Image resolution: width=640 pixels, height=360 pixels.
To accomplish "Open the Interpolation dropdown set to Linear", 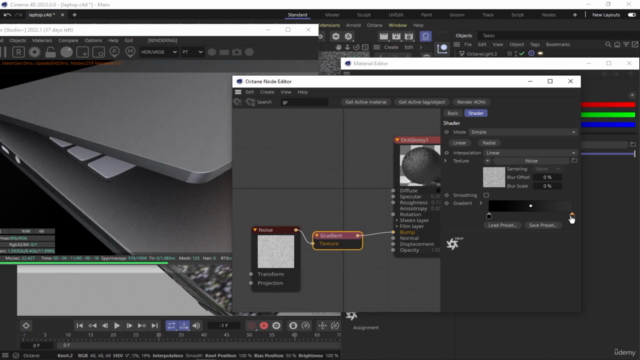I will click(x=531, y=153).
